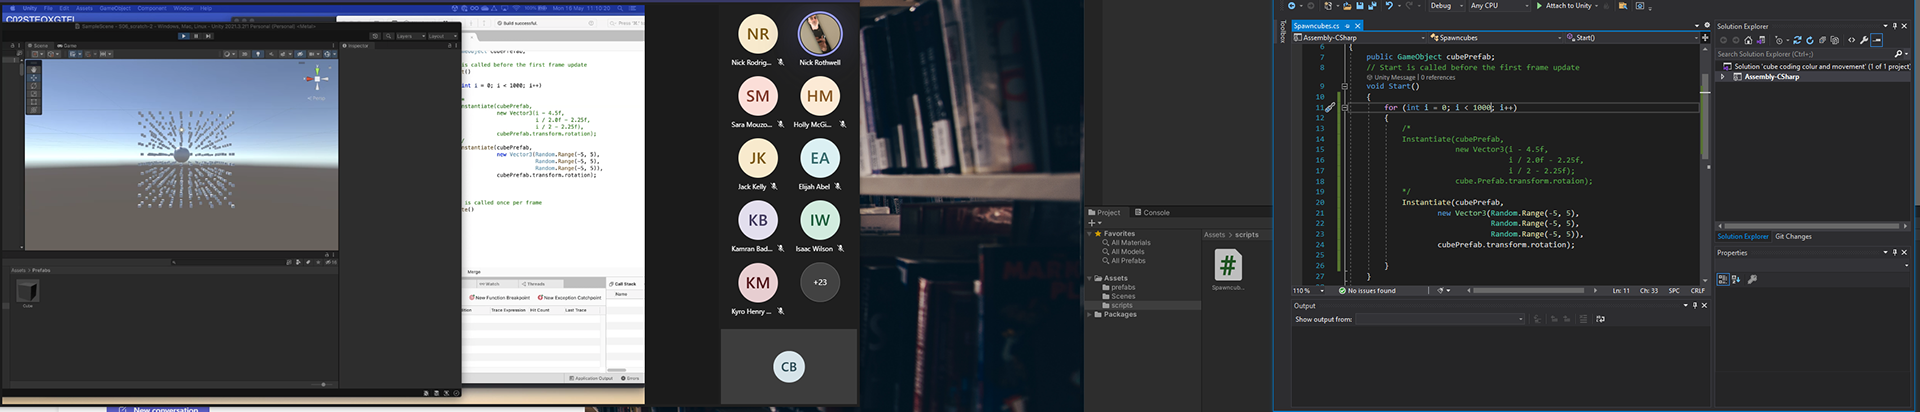
Task: Click the Home icon in Solution Explorer
Action: (1748, 40)
